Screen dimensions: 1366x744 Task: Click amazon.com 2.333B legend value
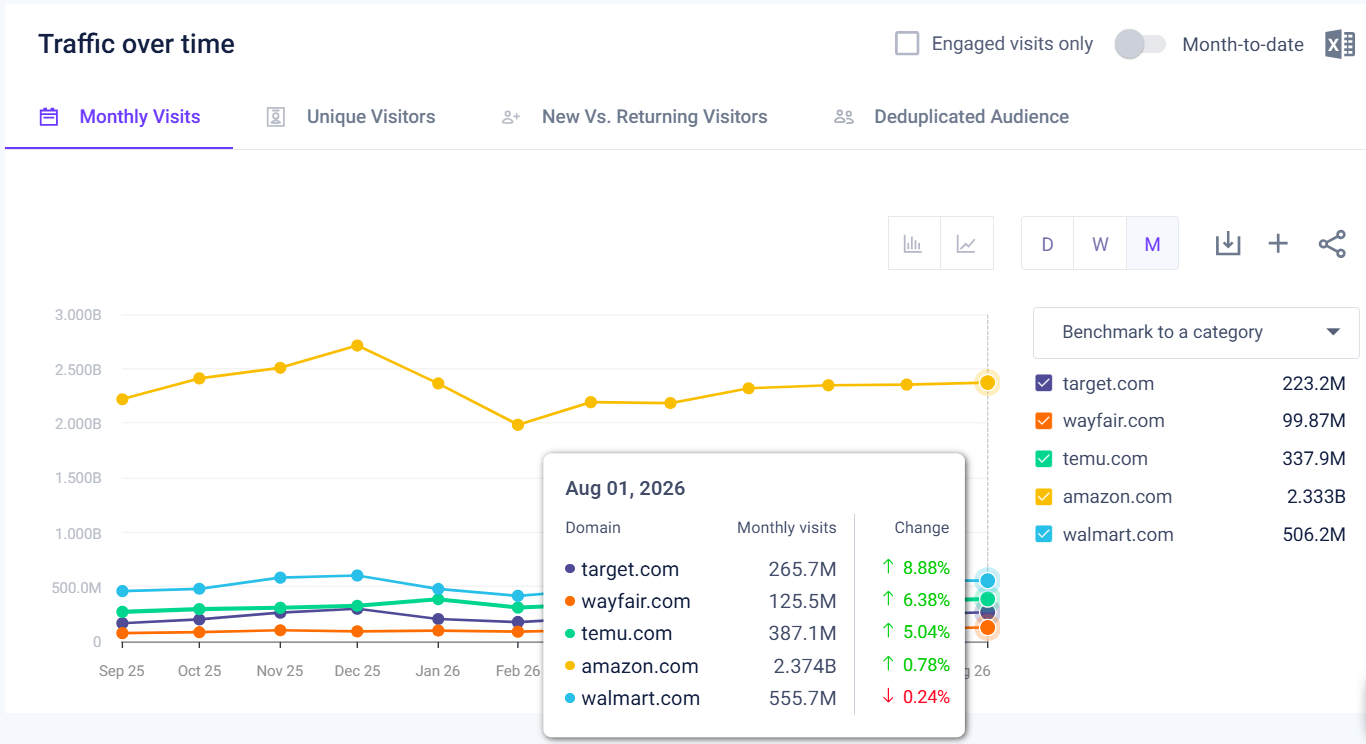click(x=1316, y=497)
